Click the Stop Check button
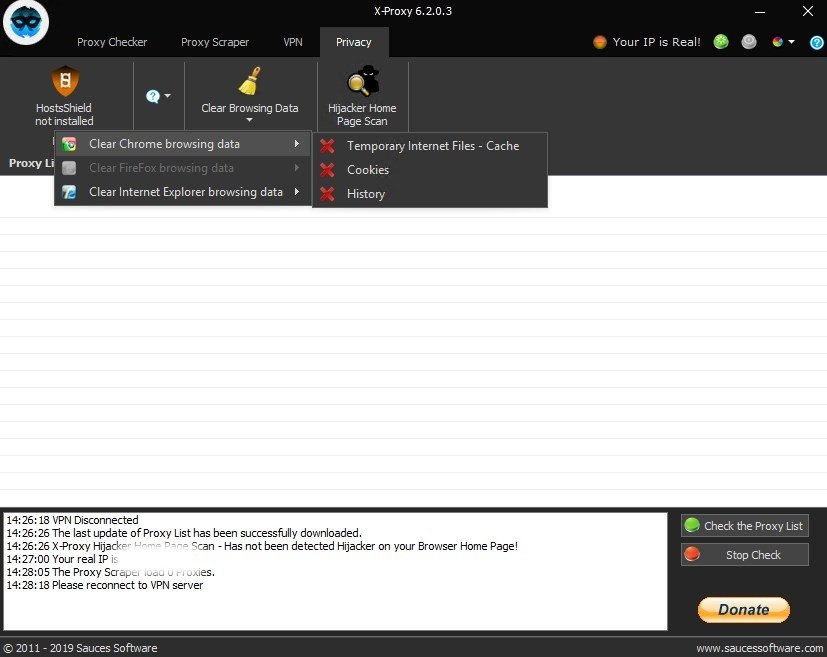This screenshot has width=827, height=657. click(x=744, y=555)
